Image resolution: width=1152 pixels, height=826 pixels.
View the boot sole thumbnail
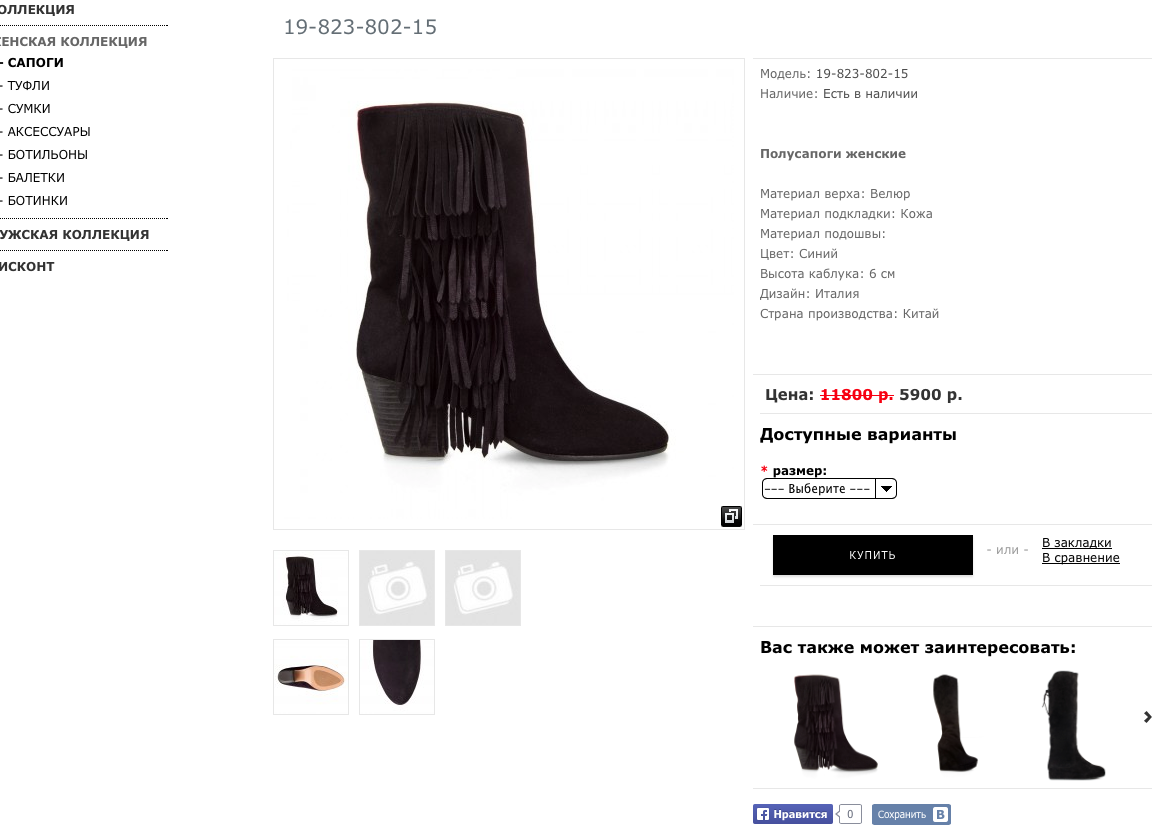tap(311, 677)
